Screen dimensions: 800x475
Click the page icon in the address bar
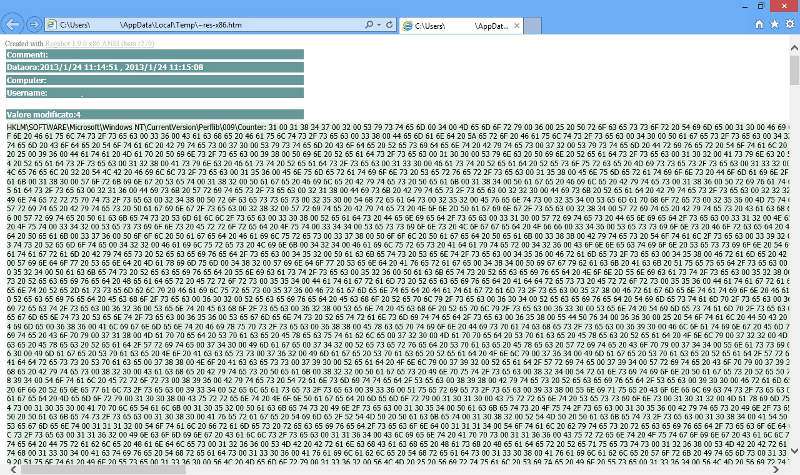52,24
